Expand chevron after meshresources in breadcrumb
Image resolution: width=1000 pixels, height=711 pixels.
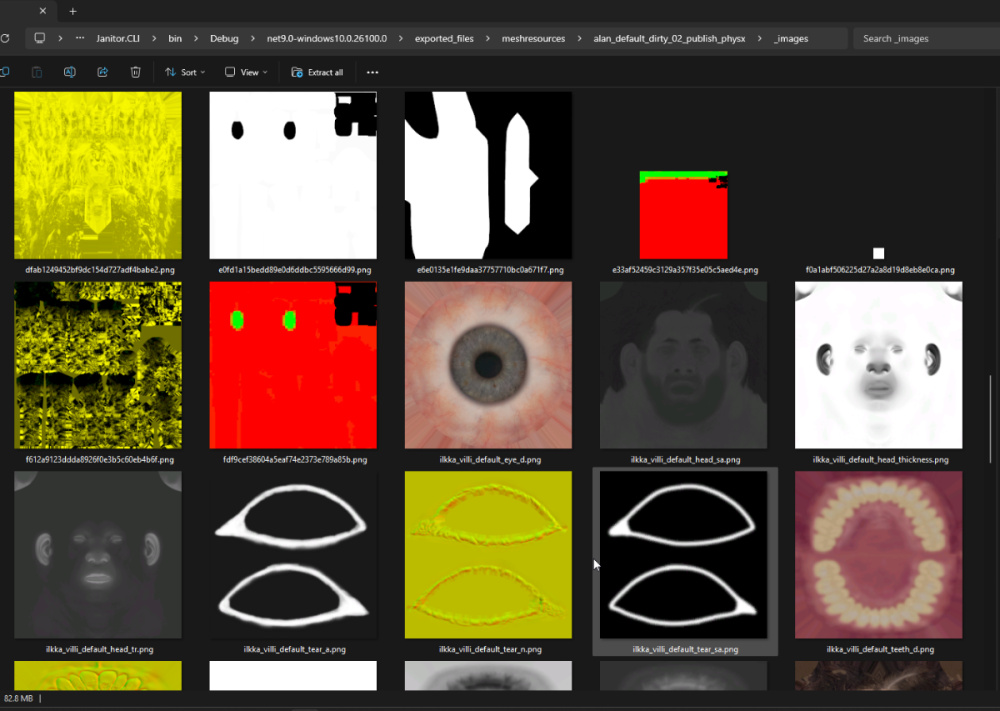tap(578, 39)
